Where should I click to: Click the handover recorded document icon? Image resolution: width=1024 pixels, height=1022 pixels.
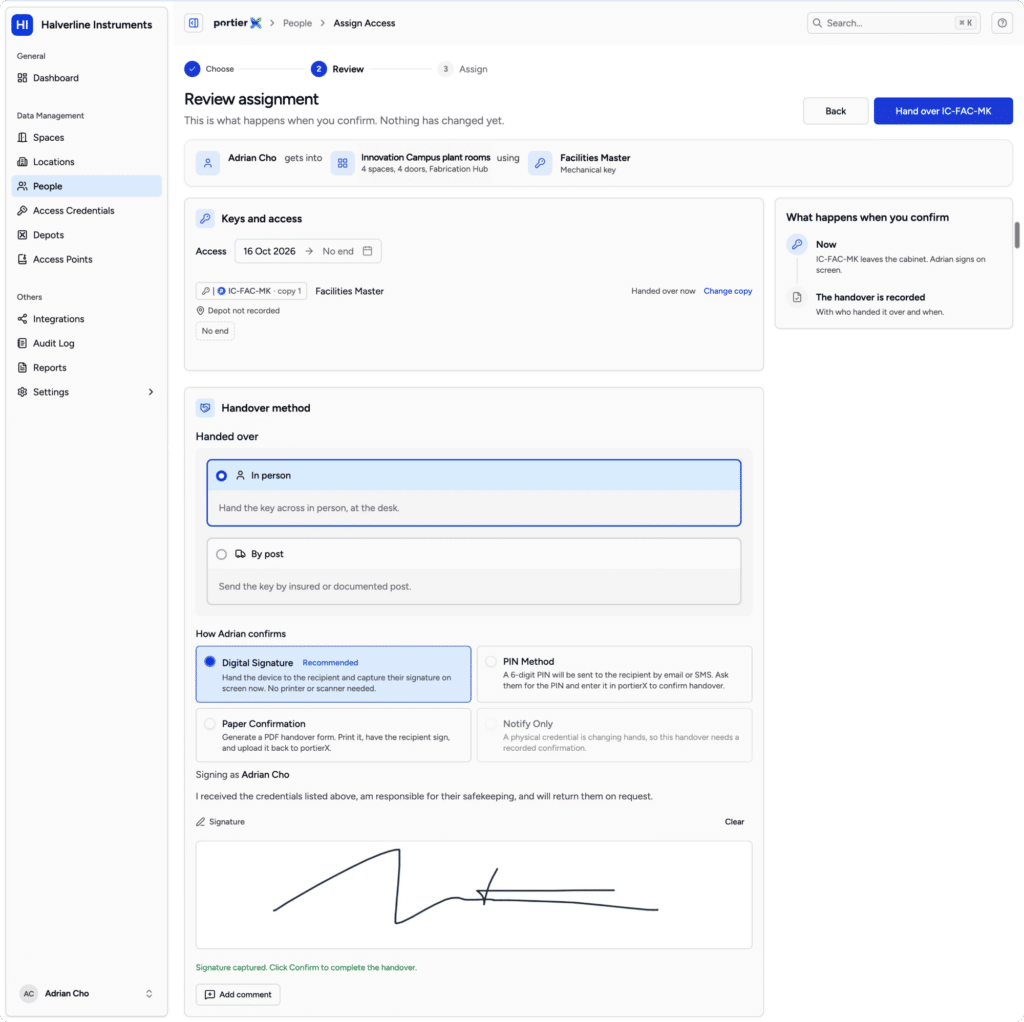coord(797,297)
